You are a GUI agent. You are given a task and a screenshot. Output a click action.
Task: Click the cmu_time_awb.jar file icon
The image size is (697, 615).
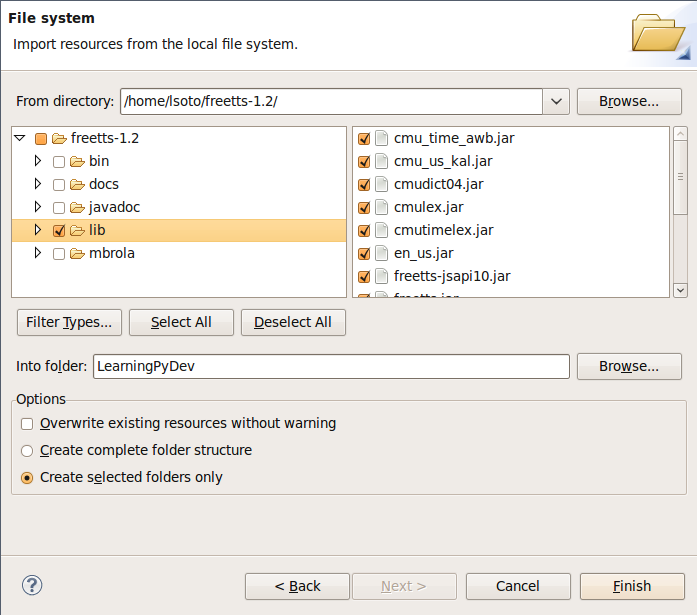tap(381, 138)
